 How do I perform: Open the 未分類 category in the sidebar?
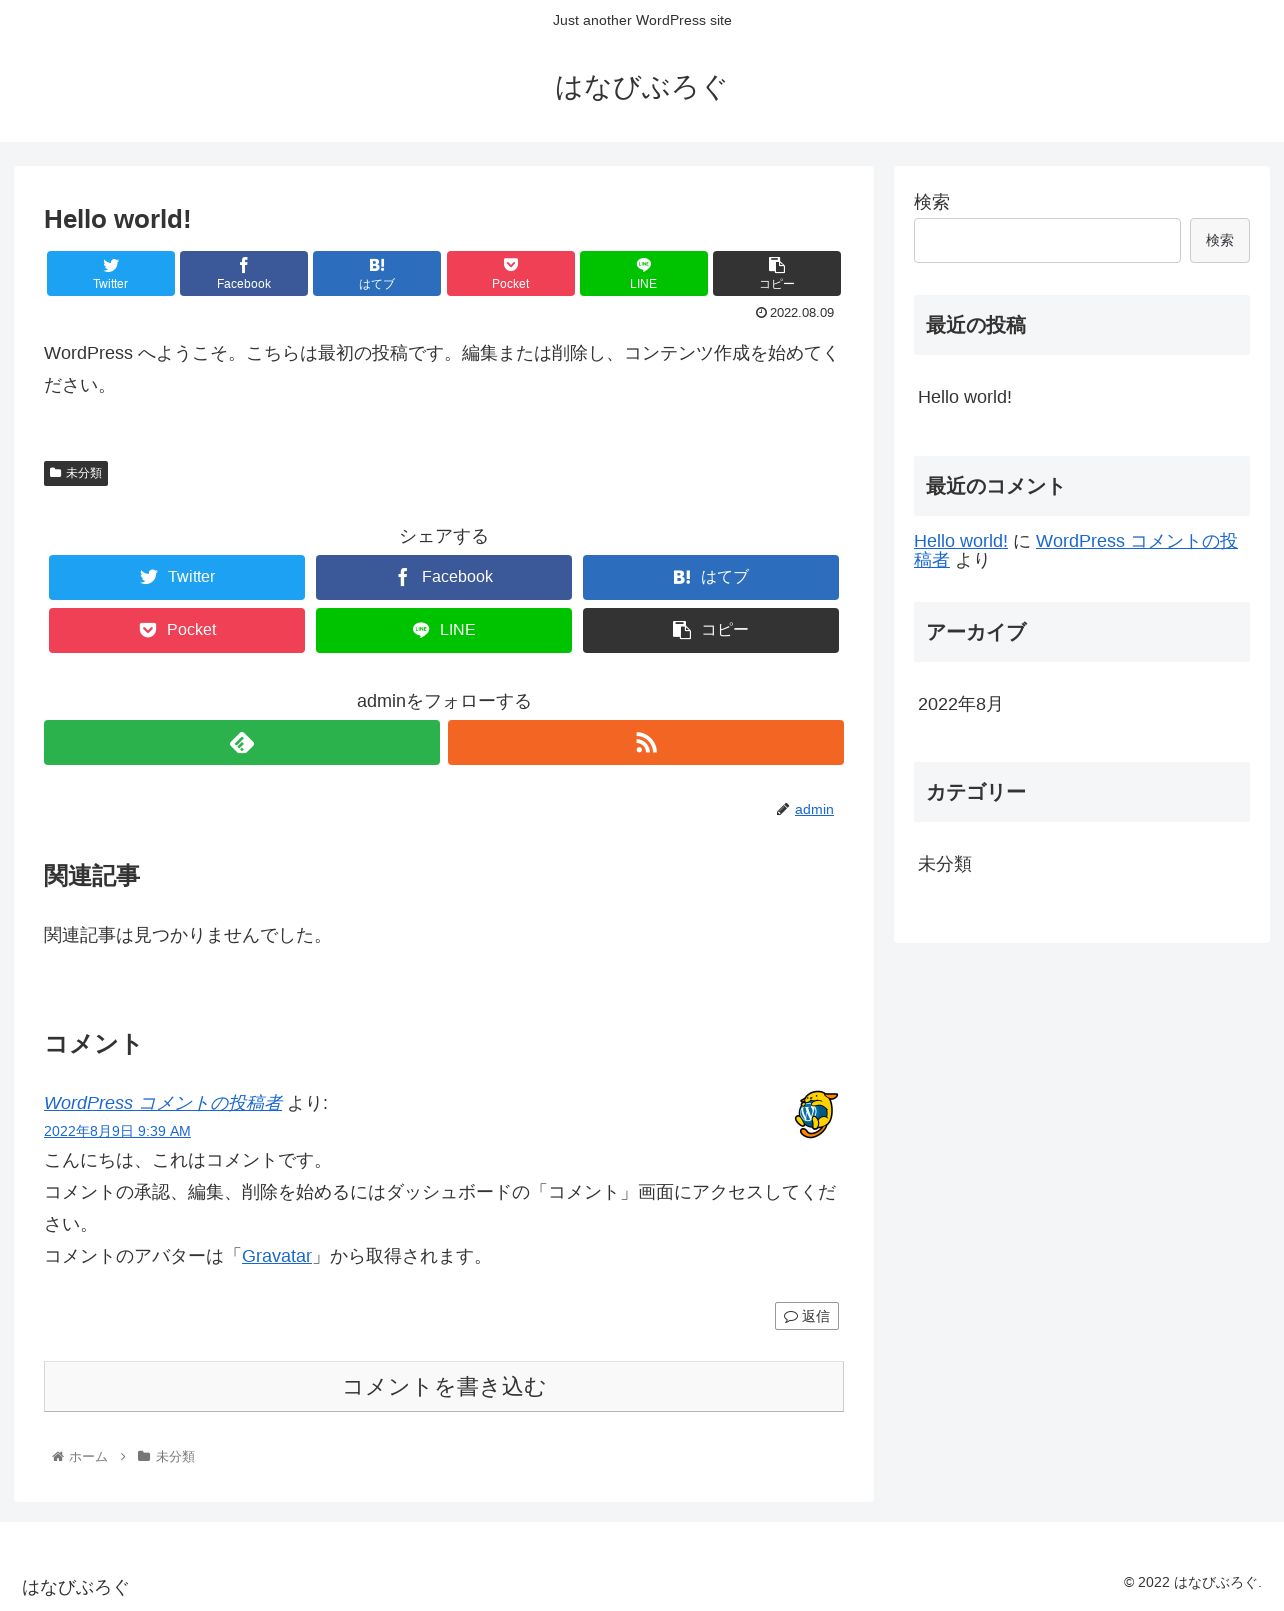pos(945,864)
